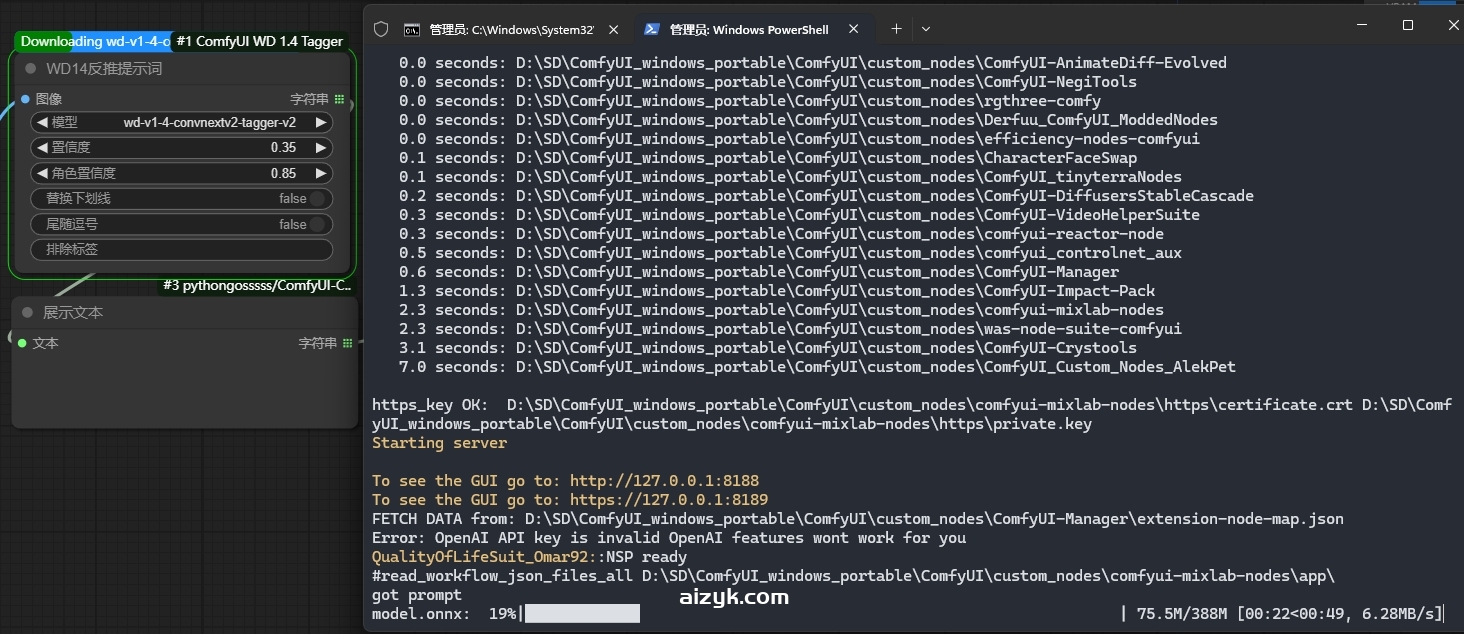This screenshot has height=634, width=1464.
Task: Open the new tab dropdown chevron
Action: click(926, 29)
